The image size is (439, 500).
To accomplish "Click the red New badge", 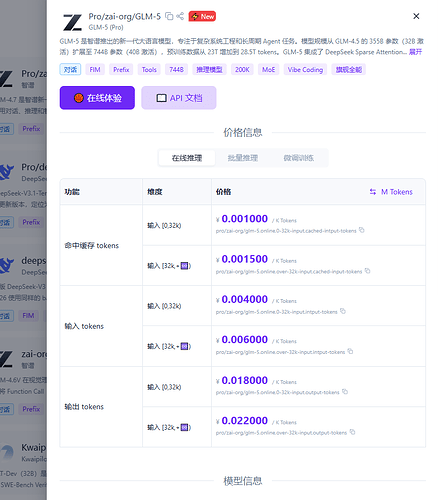I will 202,16.
